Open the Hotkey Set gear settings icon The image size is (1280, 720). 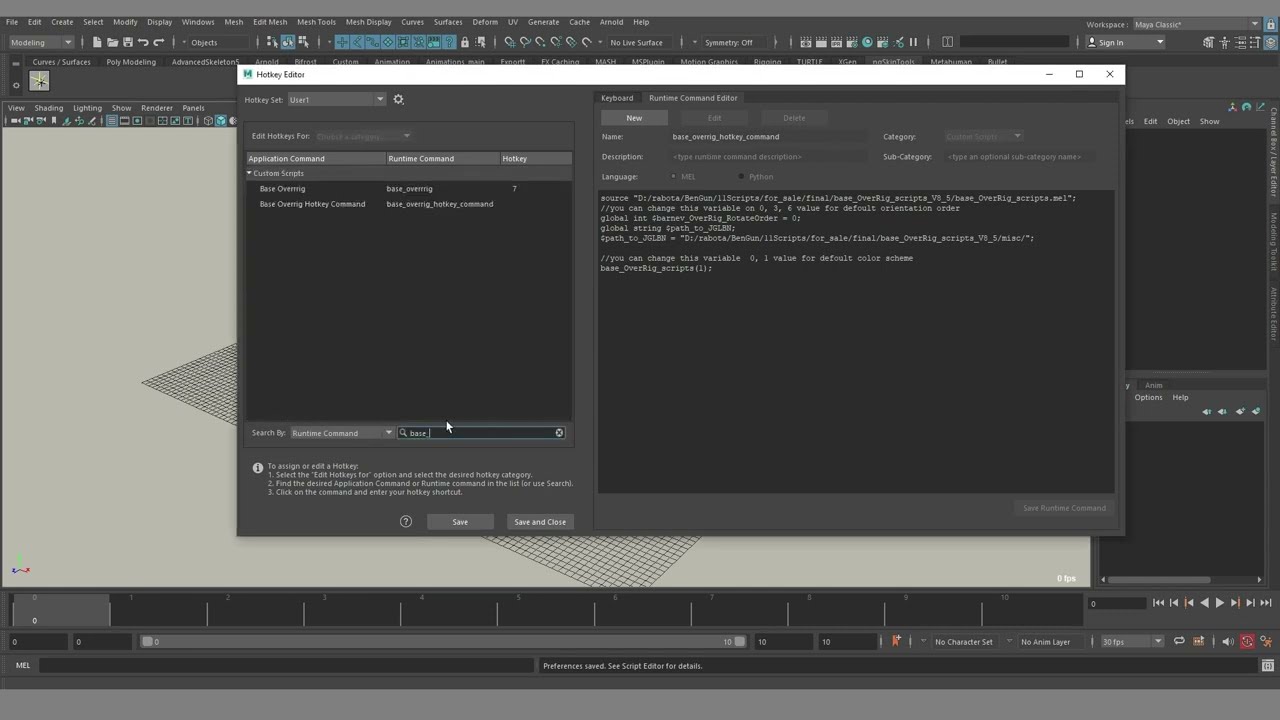[x=398, y=99]
